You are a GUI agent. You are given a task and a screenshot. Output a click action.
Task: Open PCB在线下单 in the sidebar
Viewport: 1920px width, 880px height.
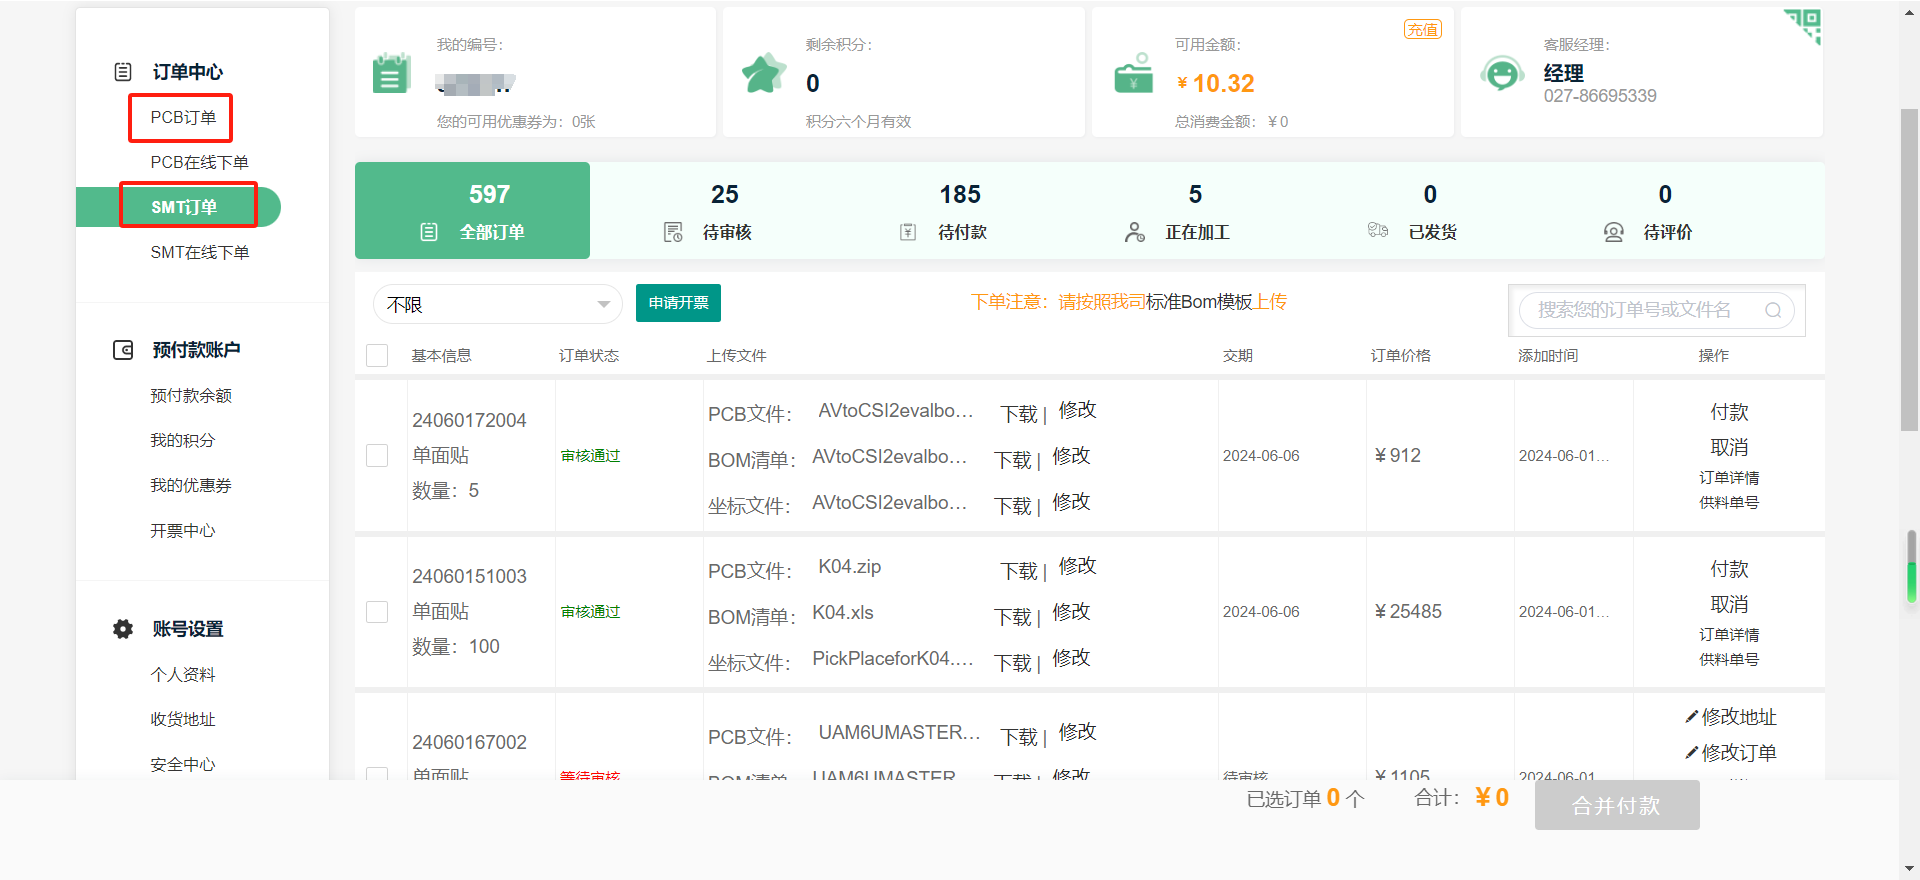point(199,162)
